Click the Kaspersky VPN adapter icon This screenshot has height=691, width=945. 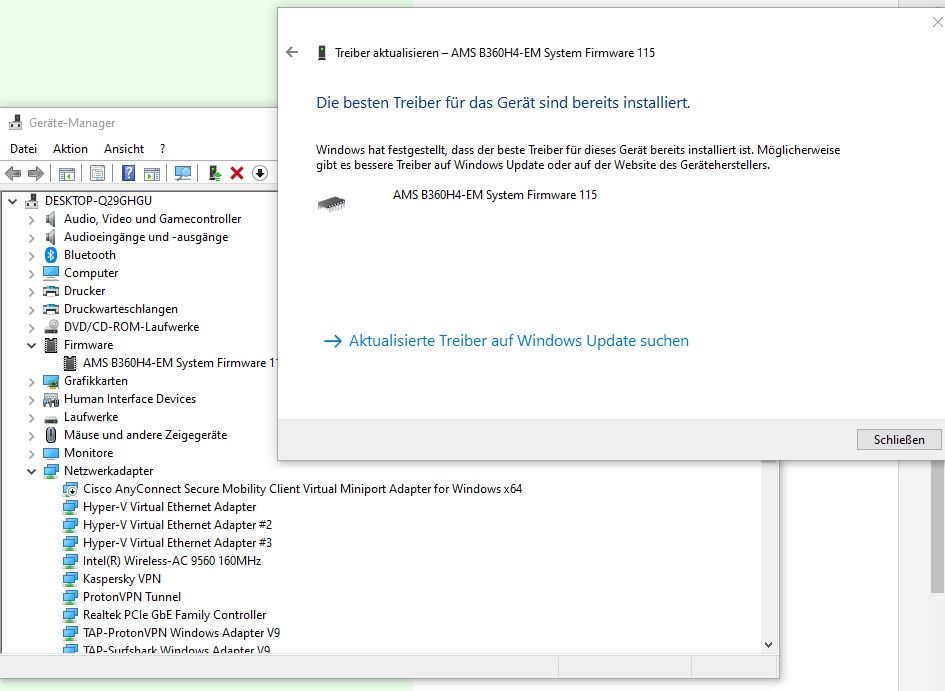71,579
